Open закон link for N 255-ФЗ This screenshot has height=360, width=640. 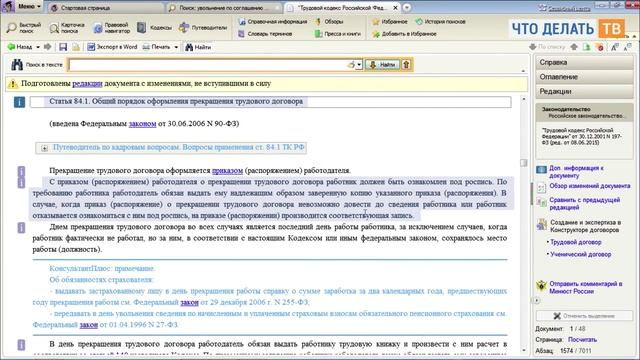(189, 302)
